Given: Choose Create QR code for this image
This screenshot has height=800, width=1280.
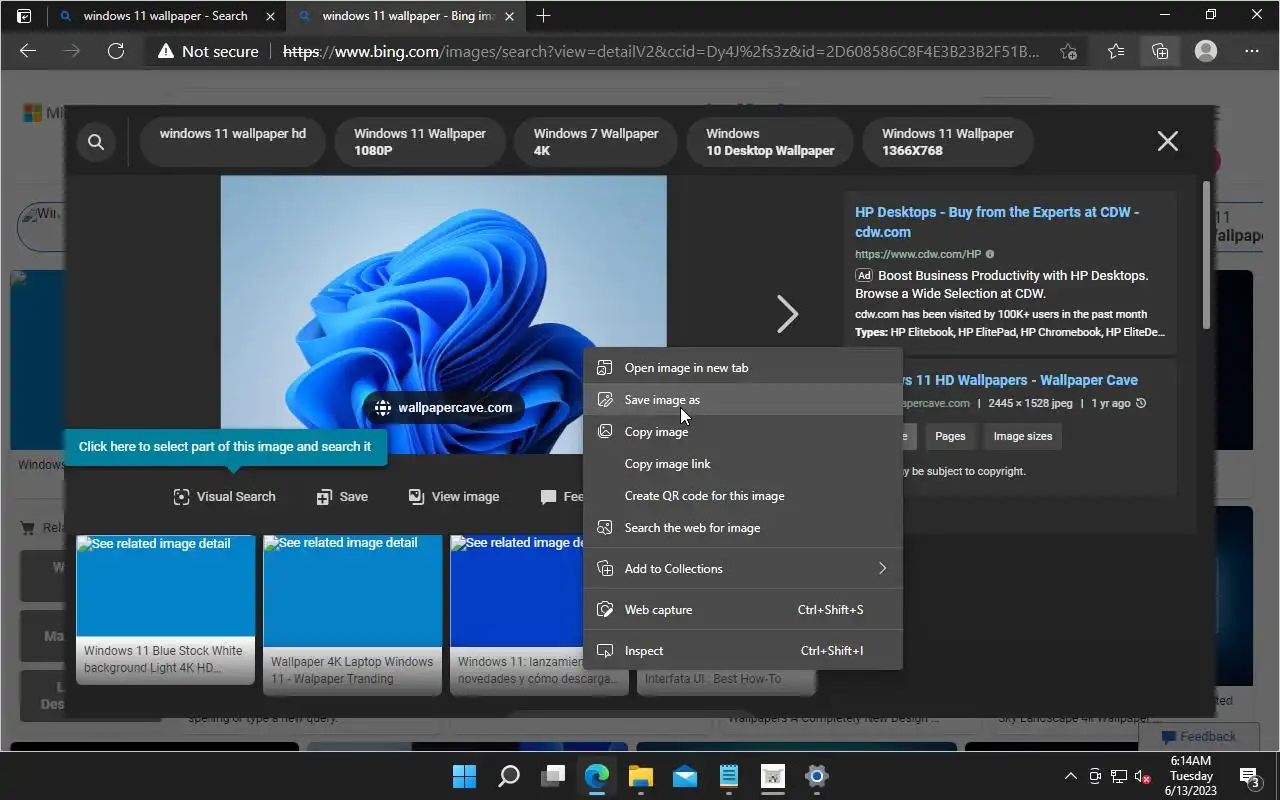Looking at the screenshot, I should click(x=742, y=496).
